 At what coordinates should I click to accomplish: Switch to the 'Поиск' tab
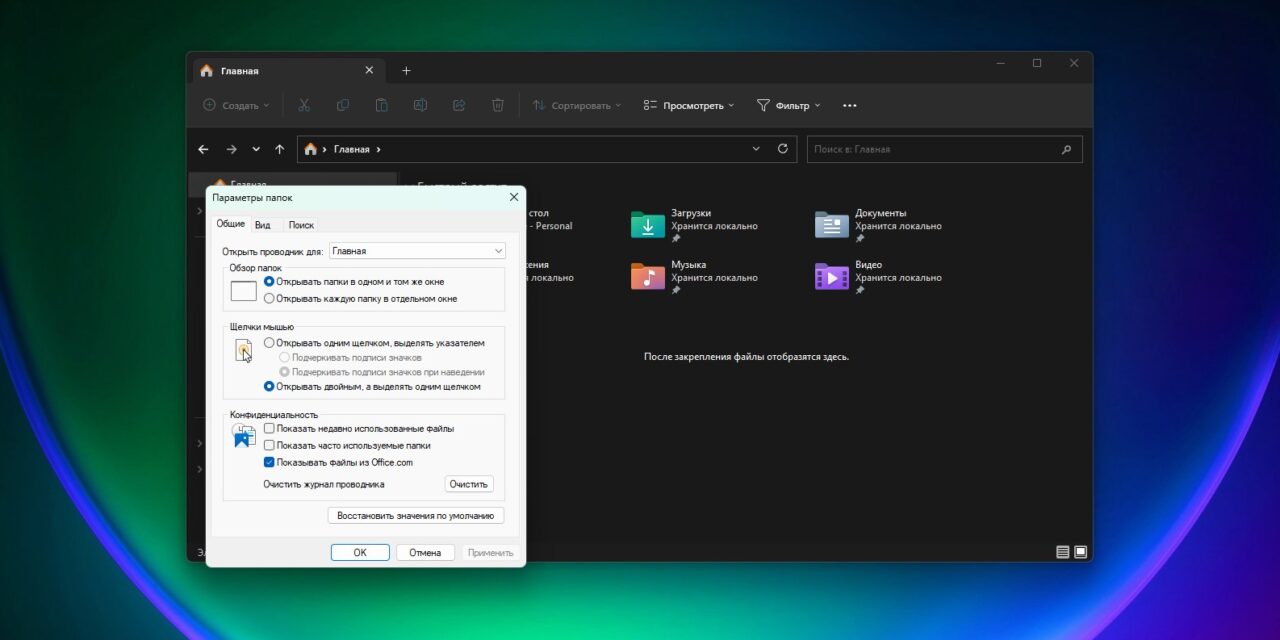coord(300,224)
